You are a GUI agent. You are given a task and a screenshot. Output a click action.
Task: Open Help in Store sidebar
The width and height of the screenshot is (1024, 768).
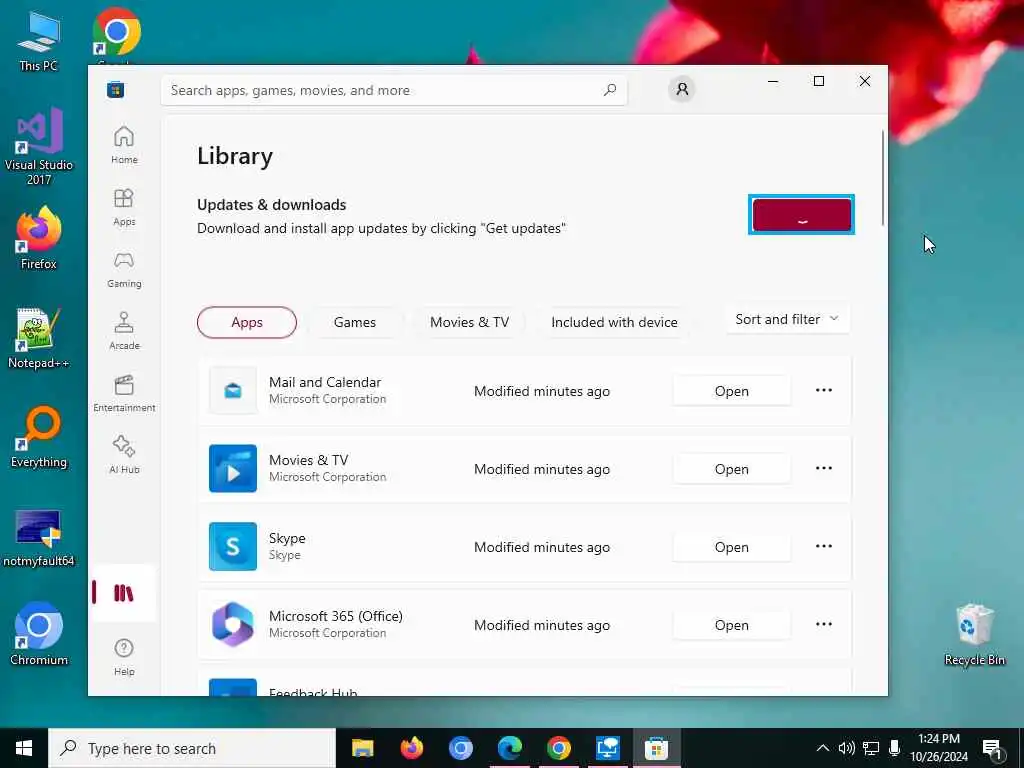pyautogui.click(x=124, y=657)
